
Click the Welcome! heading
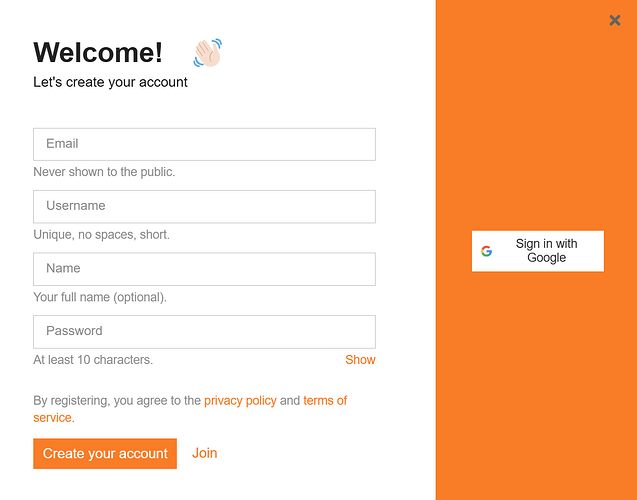click(x=98, y=52)
